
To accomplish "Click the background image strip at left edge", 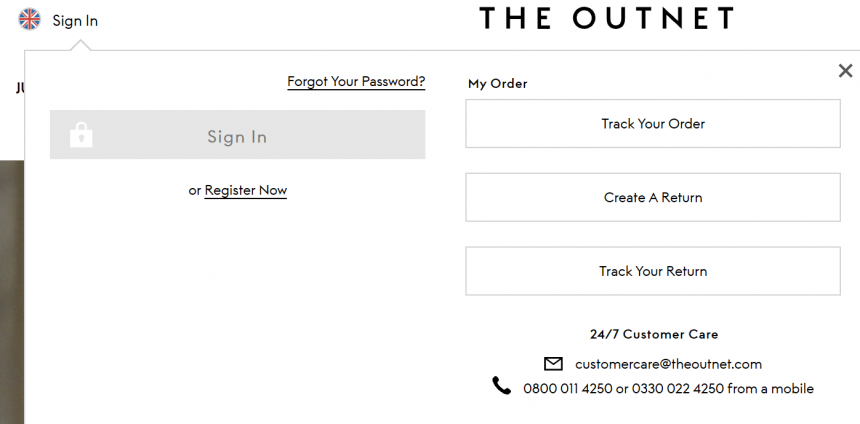I will (12, 292).
